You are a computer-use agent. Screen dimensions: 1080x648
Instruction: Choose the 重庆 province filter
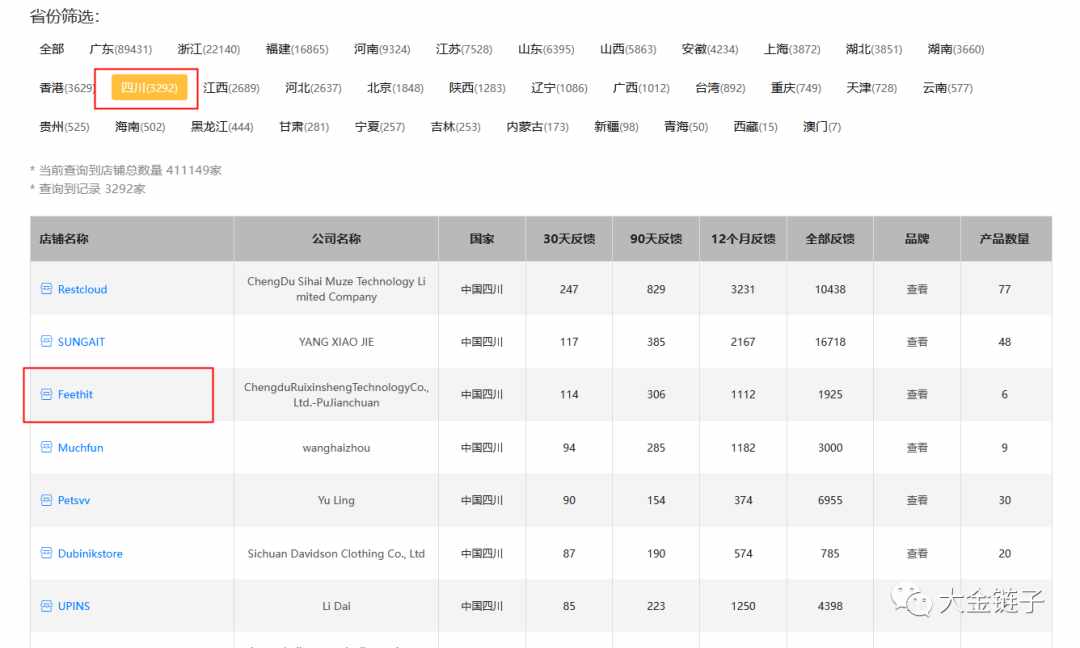pyautogui.click(x=795, y=88)
